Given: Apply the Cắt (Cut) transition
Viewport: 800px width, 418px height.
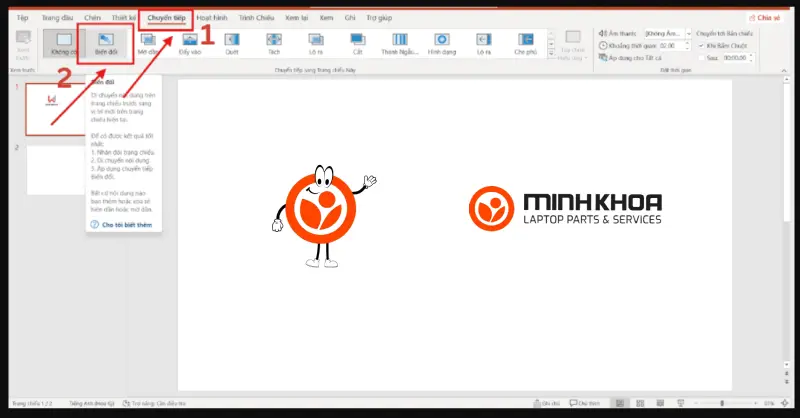Looking at the screenshot, I should point(358,44).
